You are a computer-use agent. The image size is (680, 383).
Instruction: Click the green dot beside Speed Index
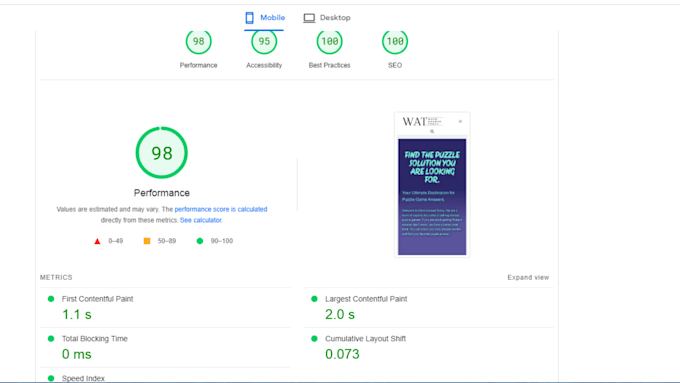pyautogui.click(x=51, y=378)
